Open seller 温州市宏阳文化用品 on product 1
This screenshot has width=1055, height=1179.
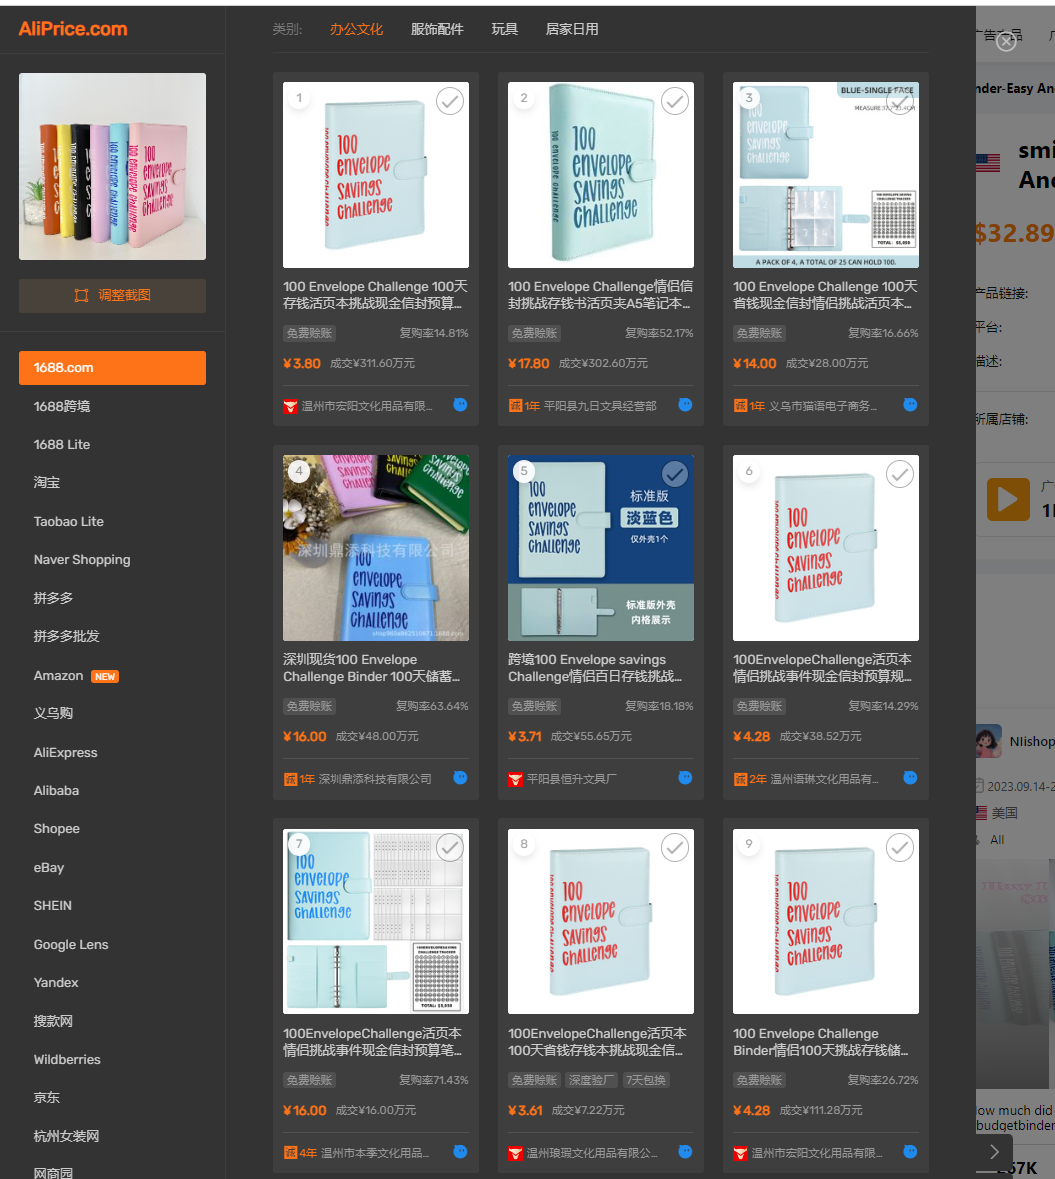pos(367,406)
